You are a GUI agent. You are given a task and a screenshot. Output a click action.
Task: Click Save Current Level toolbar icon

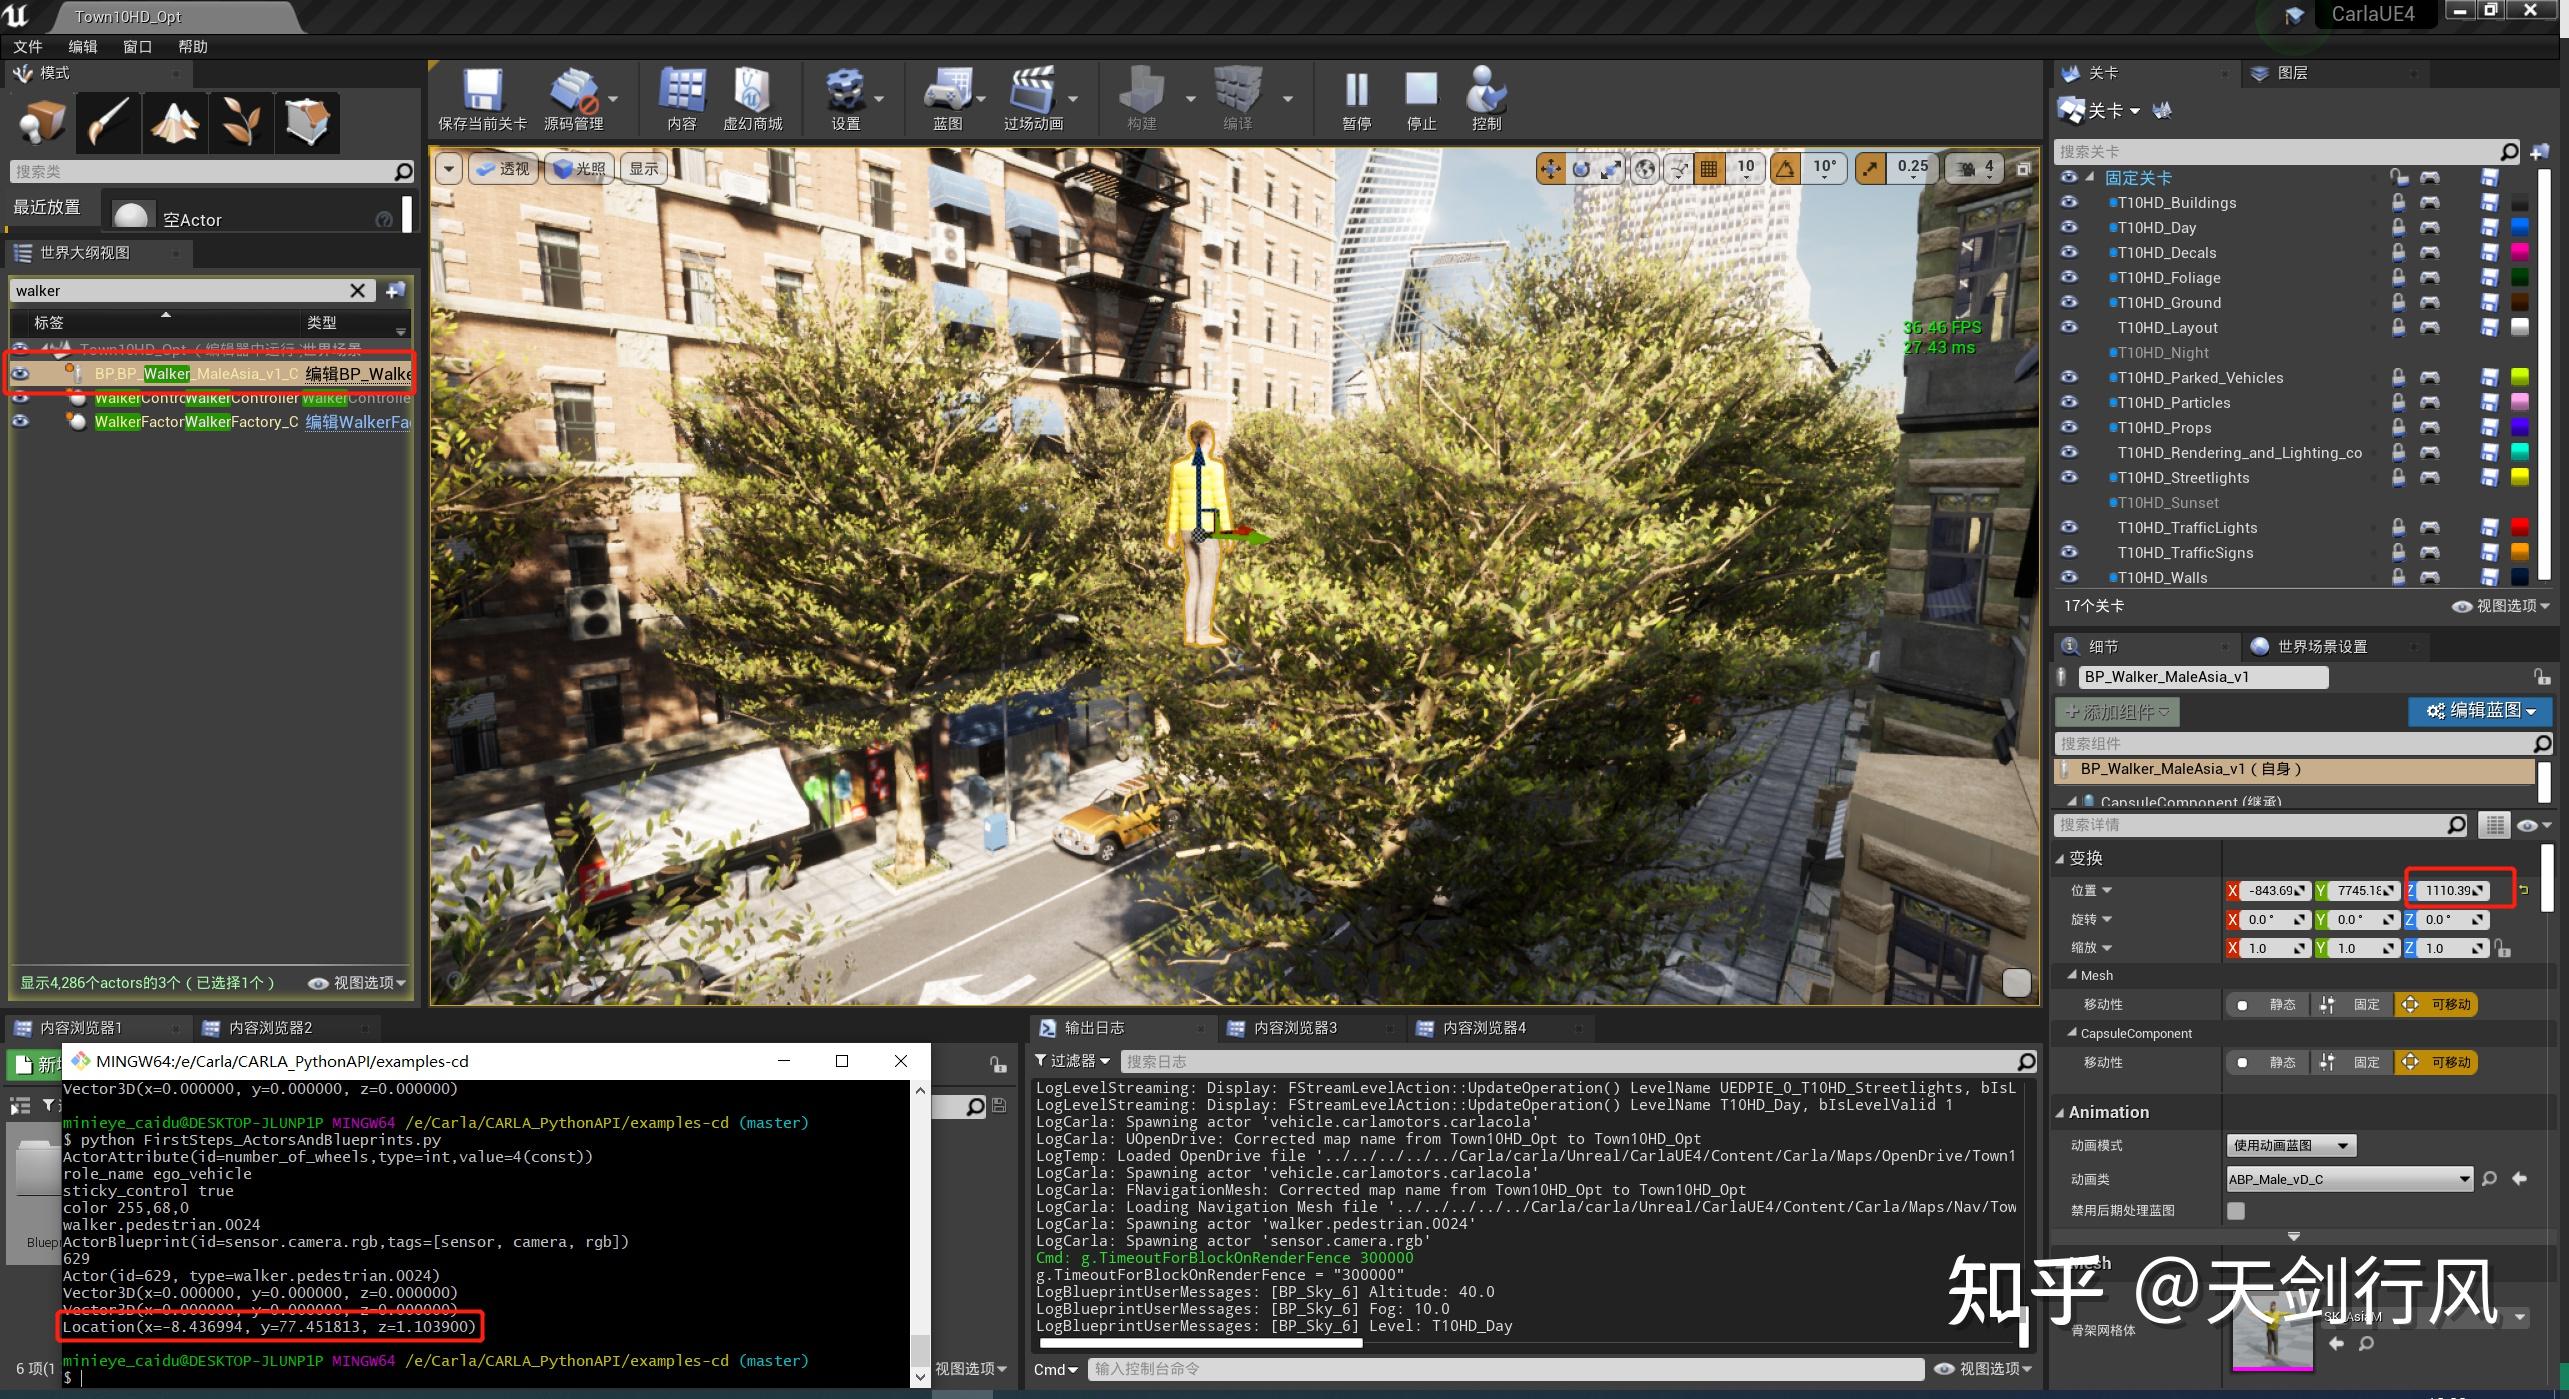[x=482, y=98]
